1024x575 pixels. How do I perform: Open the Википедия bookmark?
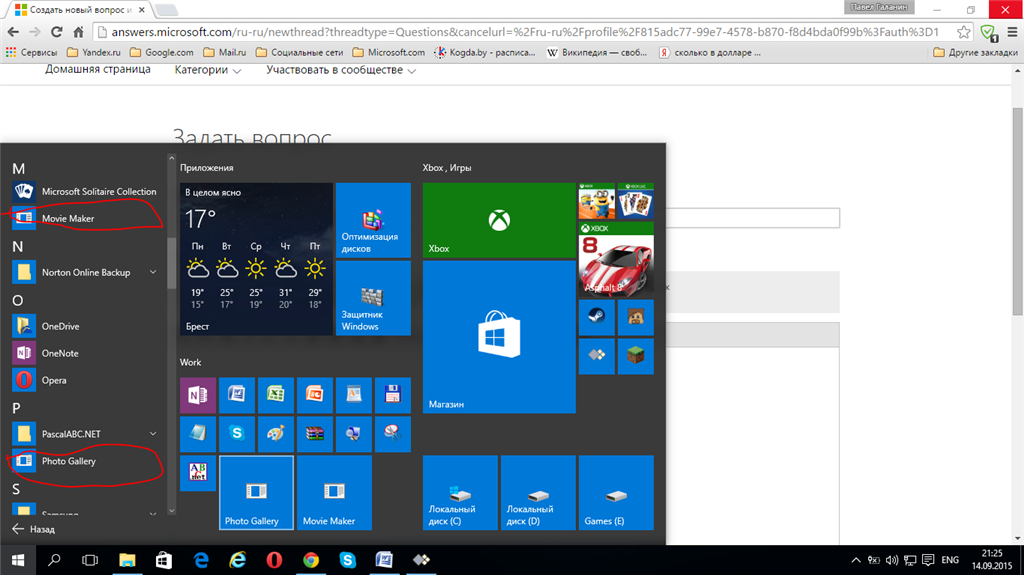click(x=597, y=52)
